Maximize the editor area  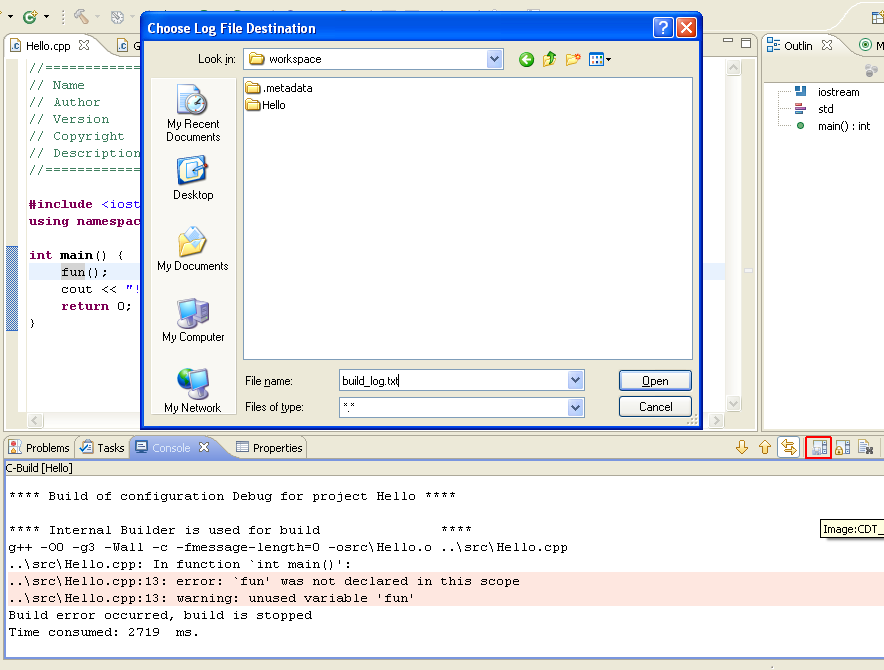tap(746, 43)
